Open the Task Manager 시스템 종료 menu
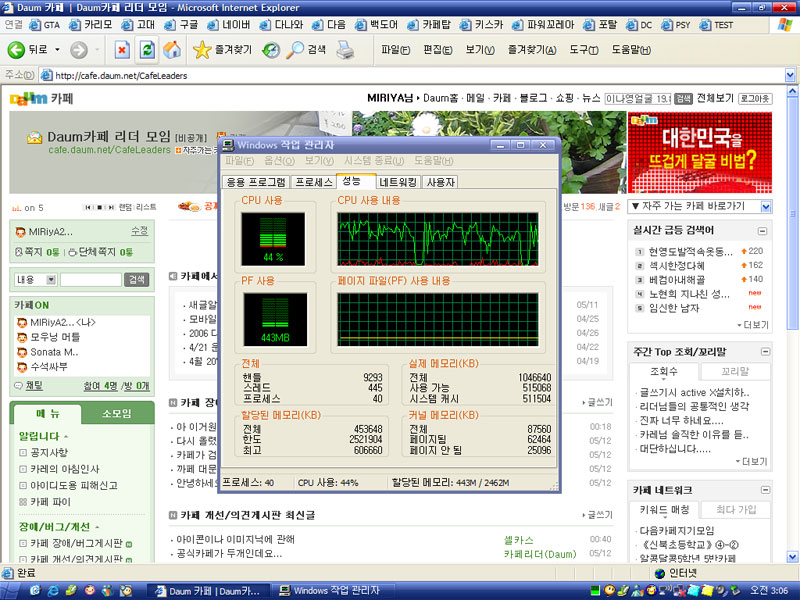 373,161
